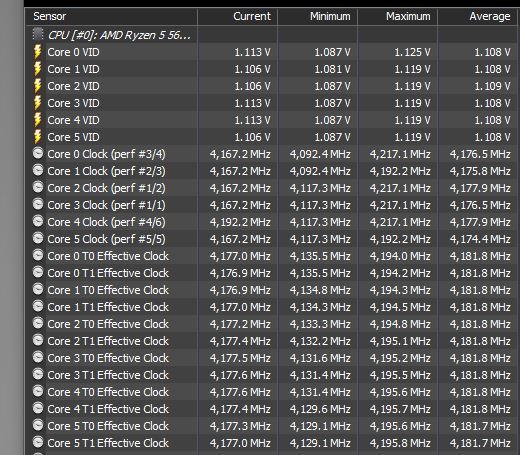Select the Core 2 Clock (perf #1/2) label
Image resolution: width=520 pixels, height=455 pixels.
click(106, 188)
